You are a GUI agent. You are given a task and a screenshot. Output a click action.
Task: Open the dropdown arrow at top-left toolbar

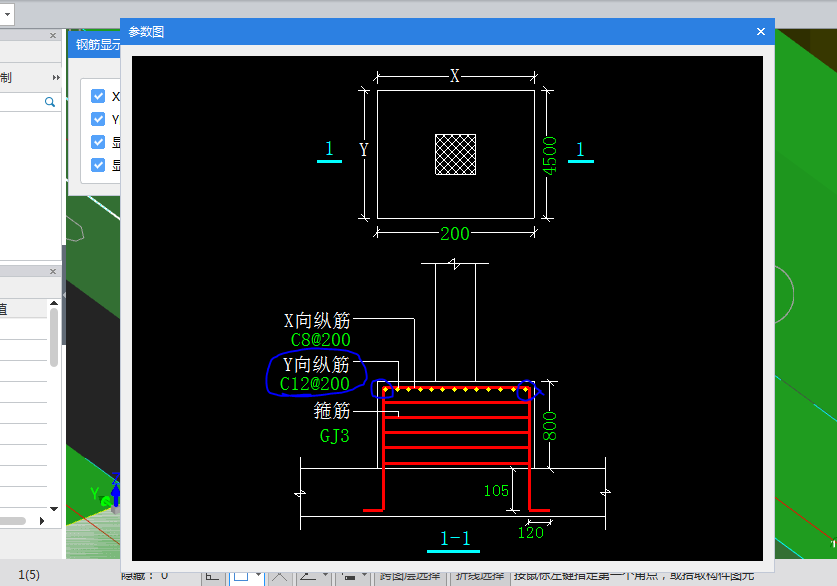7,14
